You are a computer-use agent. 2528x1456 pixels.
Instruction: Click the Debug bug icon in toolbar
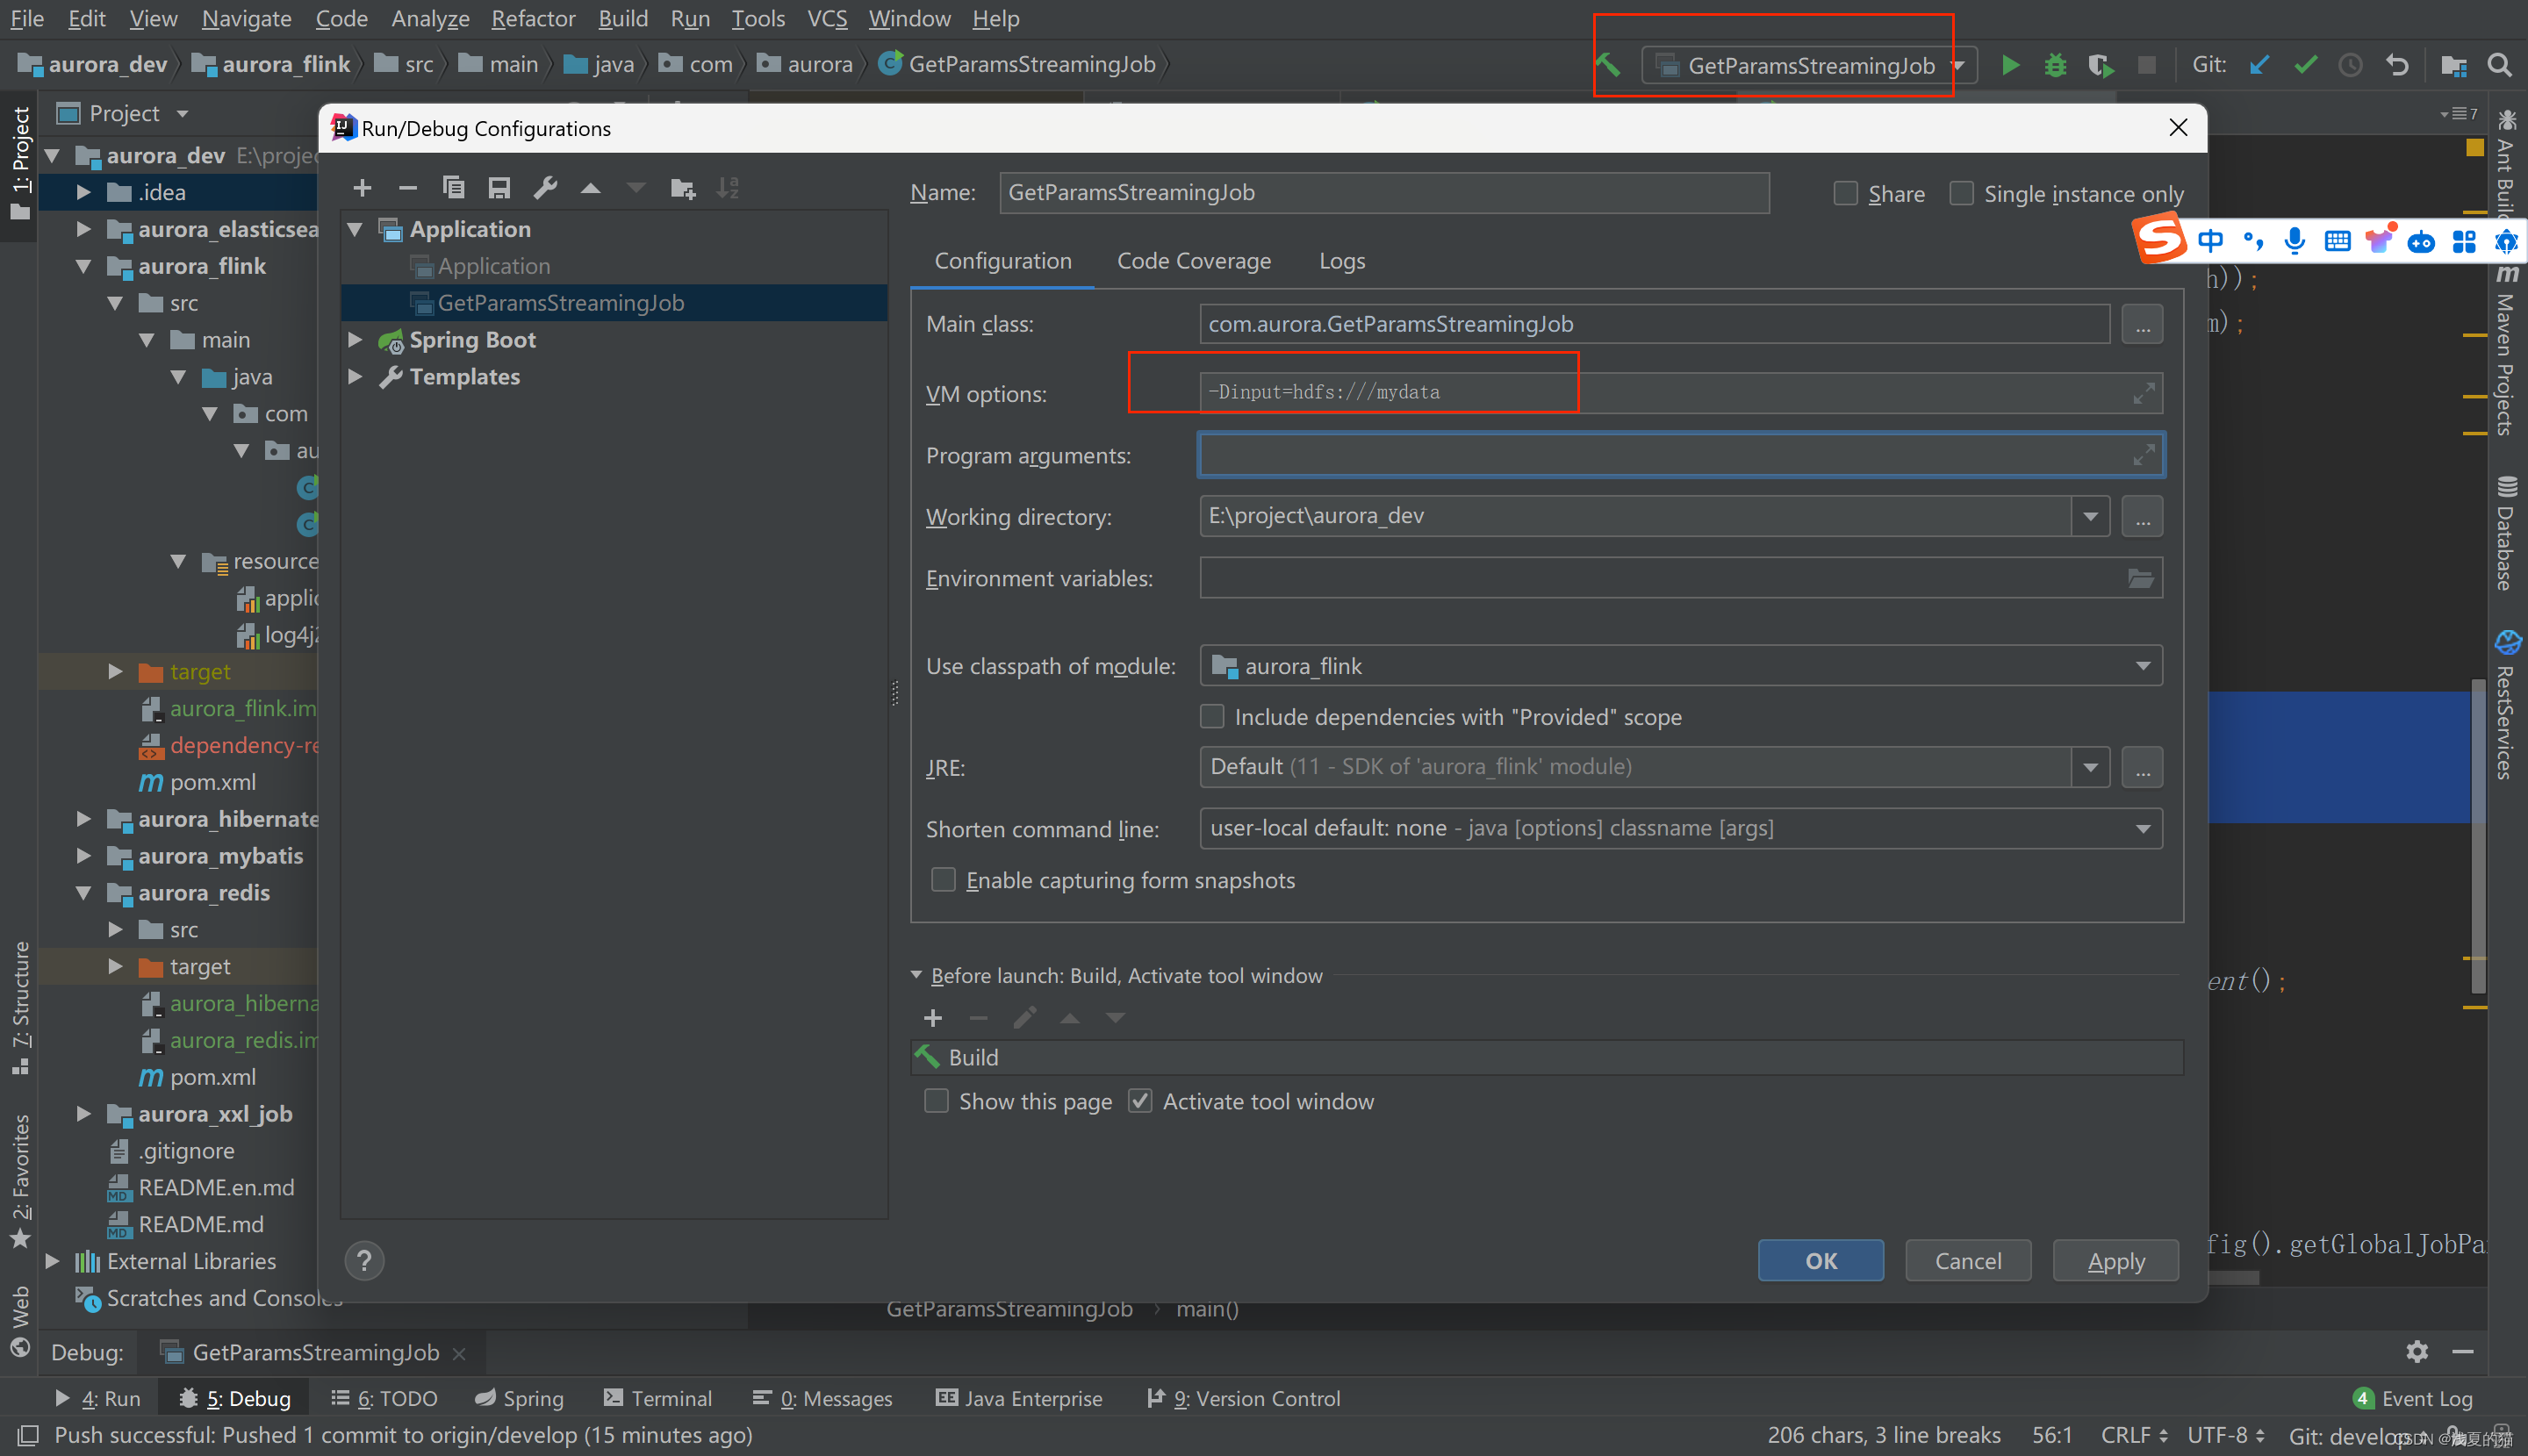[2055, 66]
